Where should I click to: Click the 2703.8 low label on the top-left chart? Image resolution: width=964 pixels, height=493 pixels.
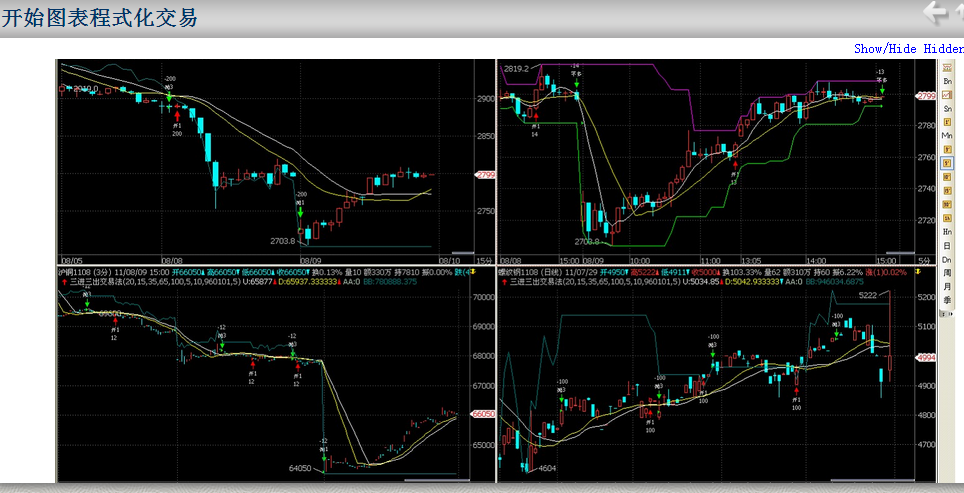tap(283, 241)
